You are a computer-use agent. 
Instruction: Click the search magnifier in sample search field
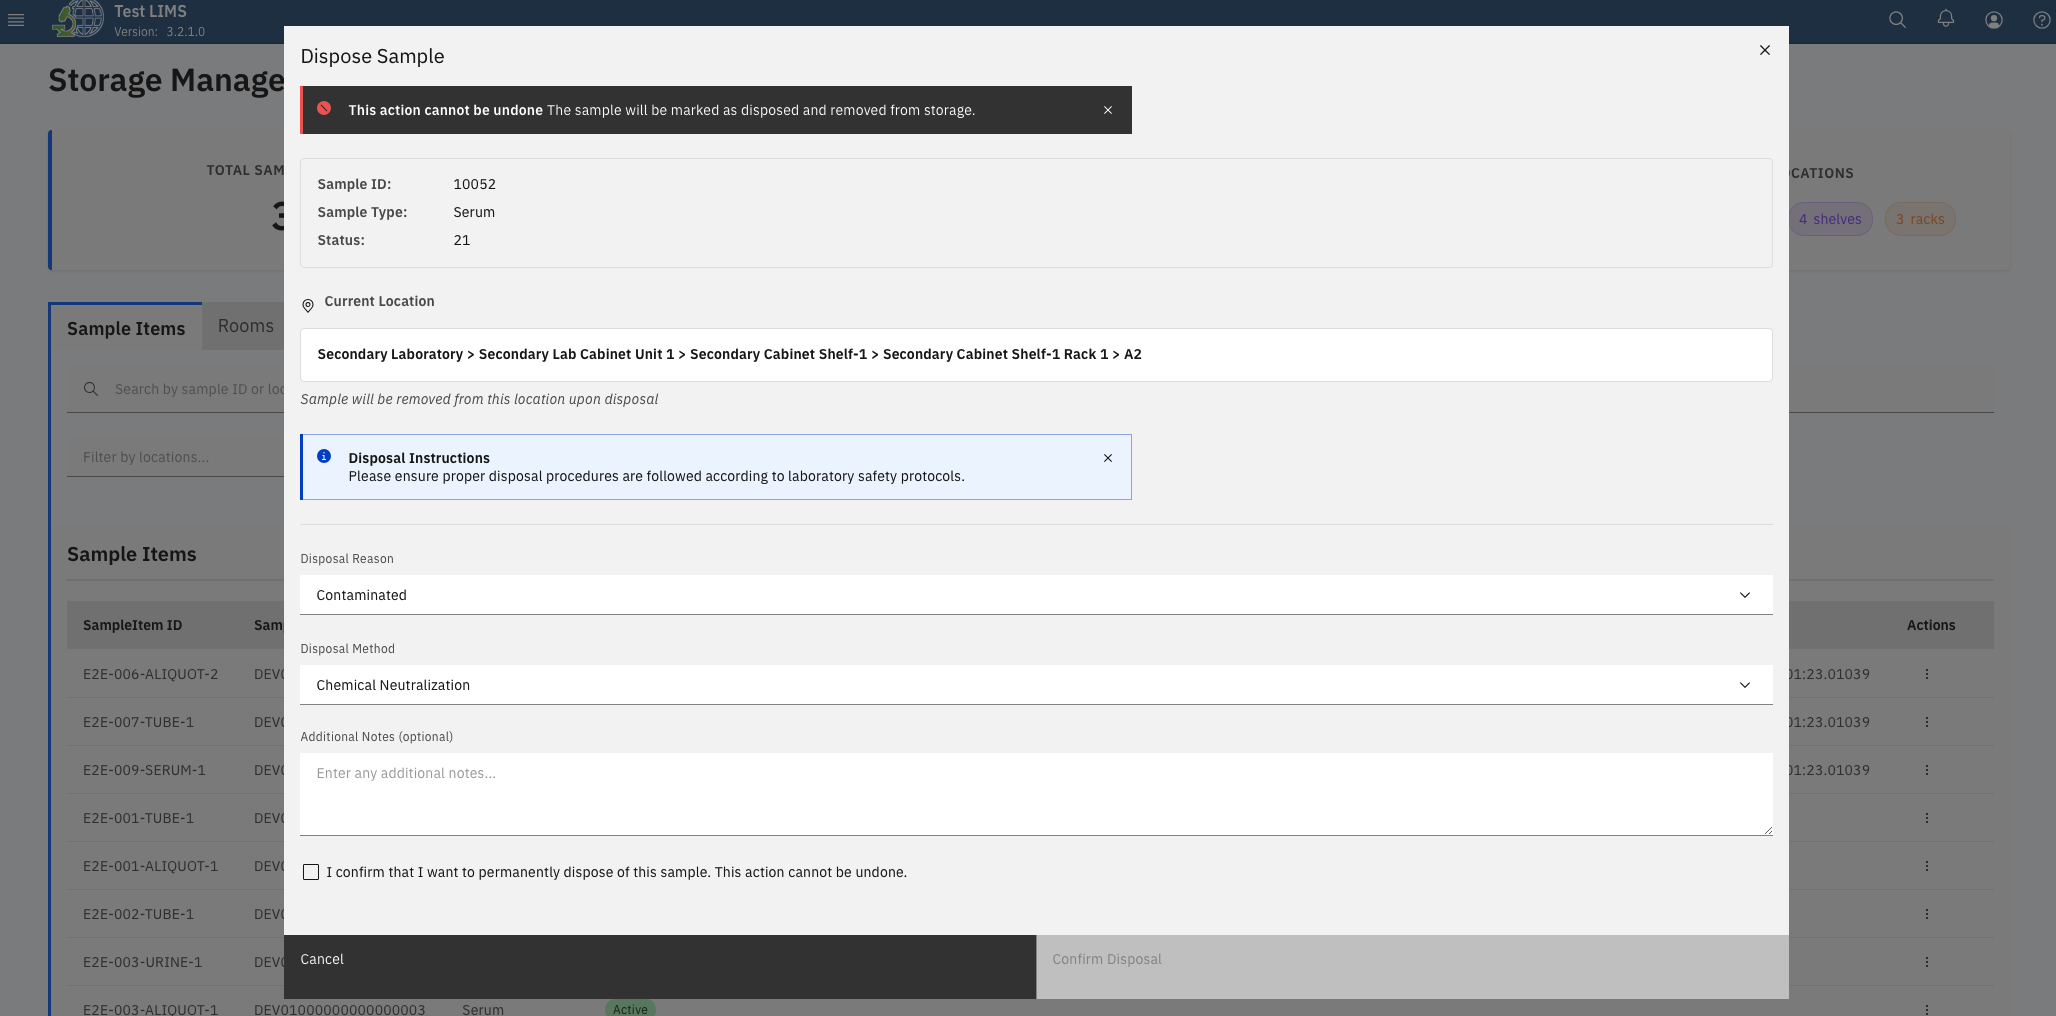[x=91, y=389]
